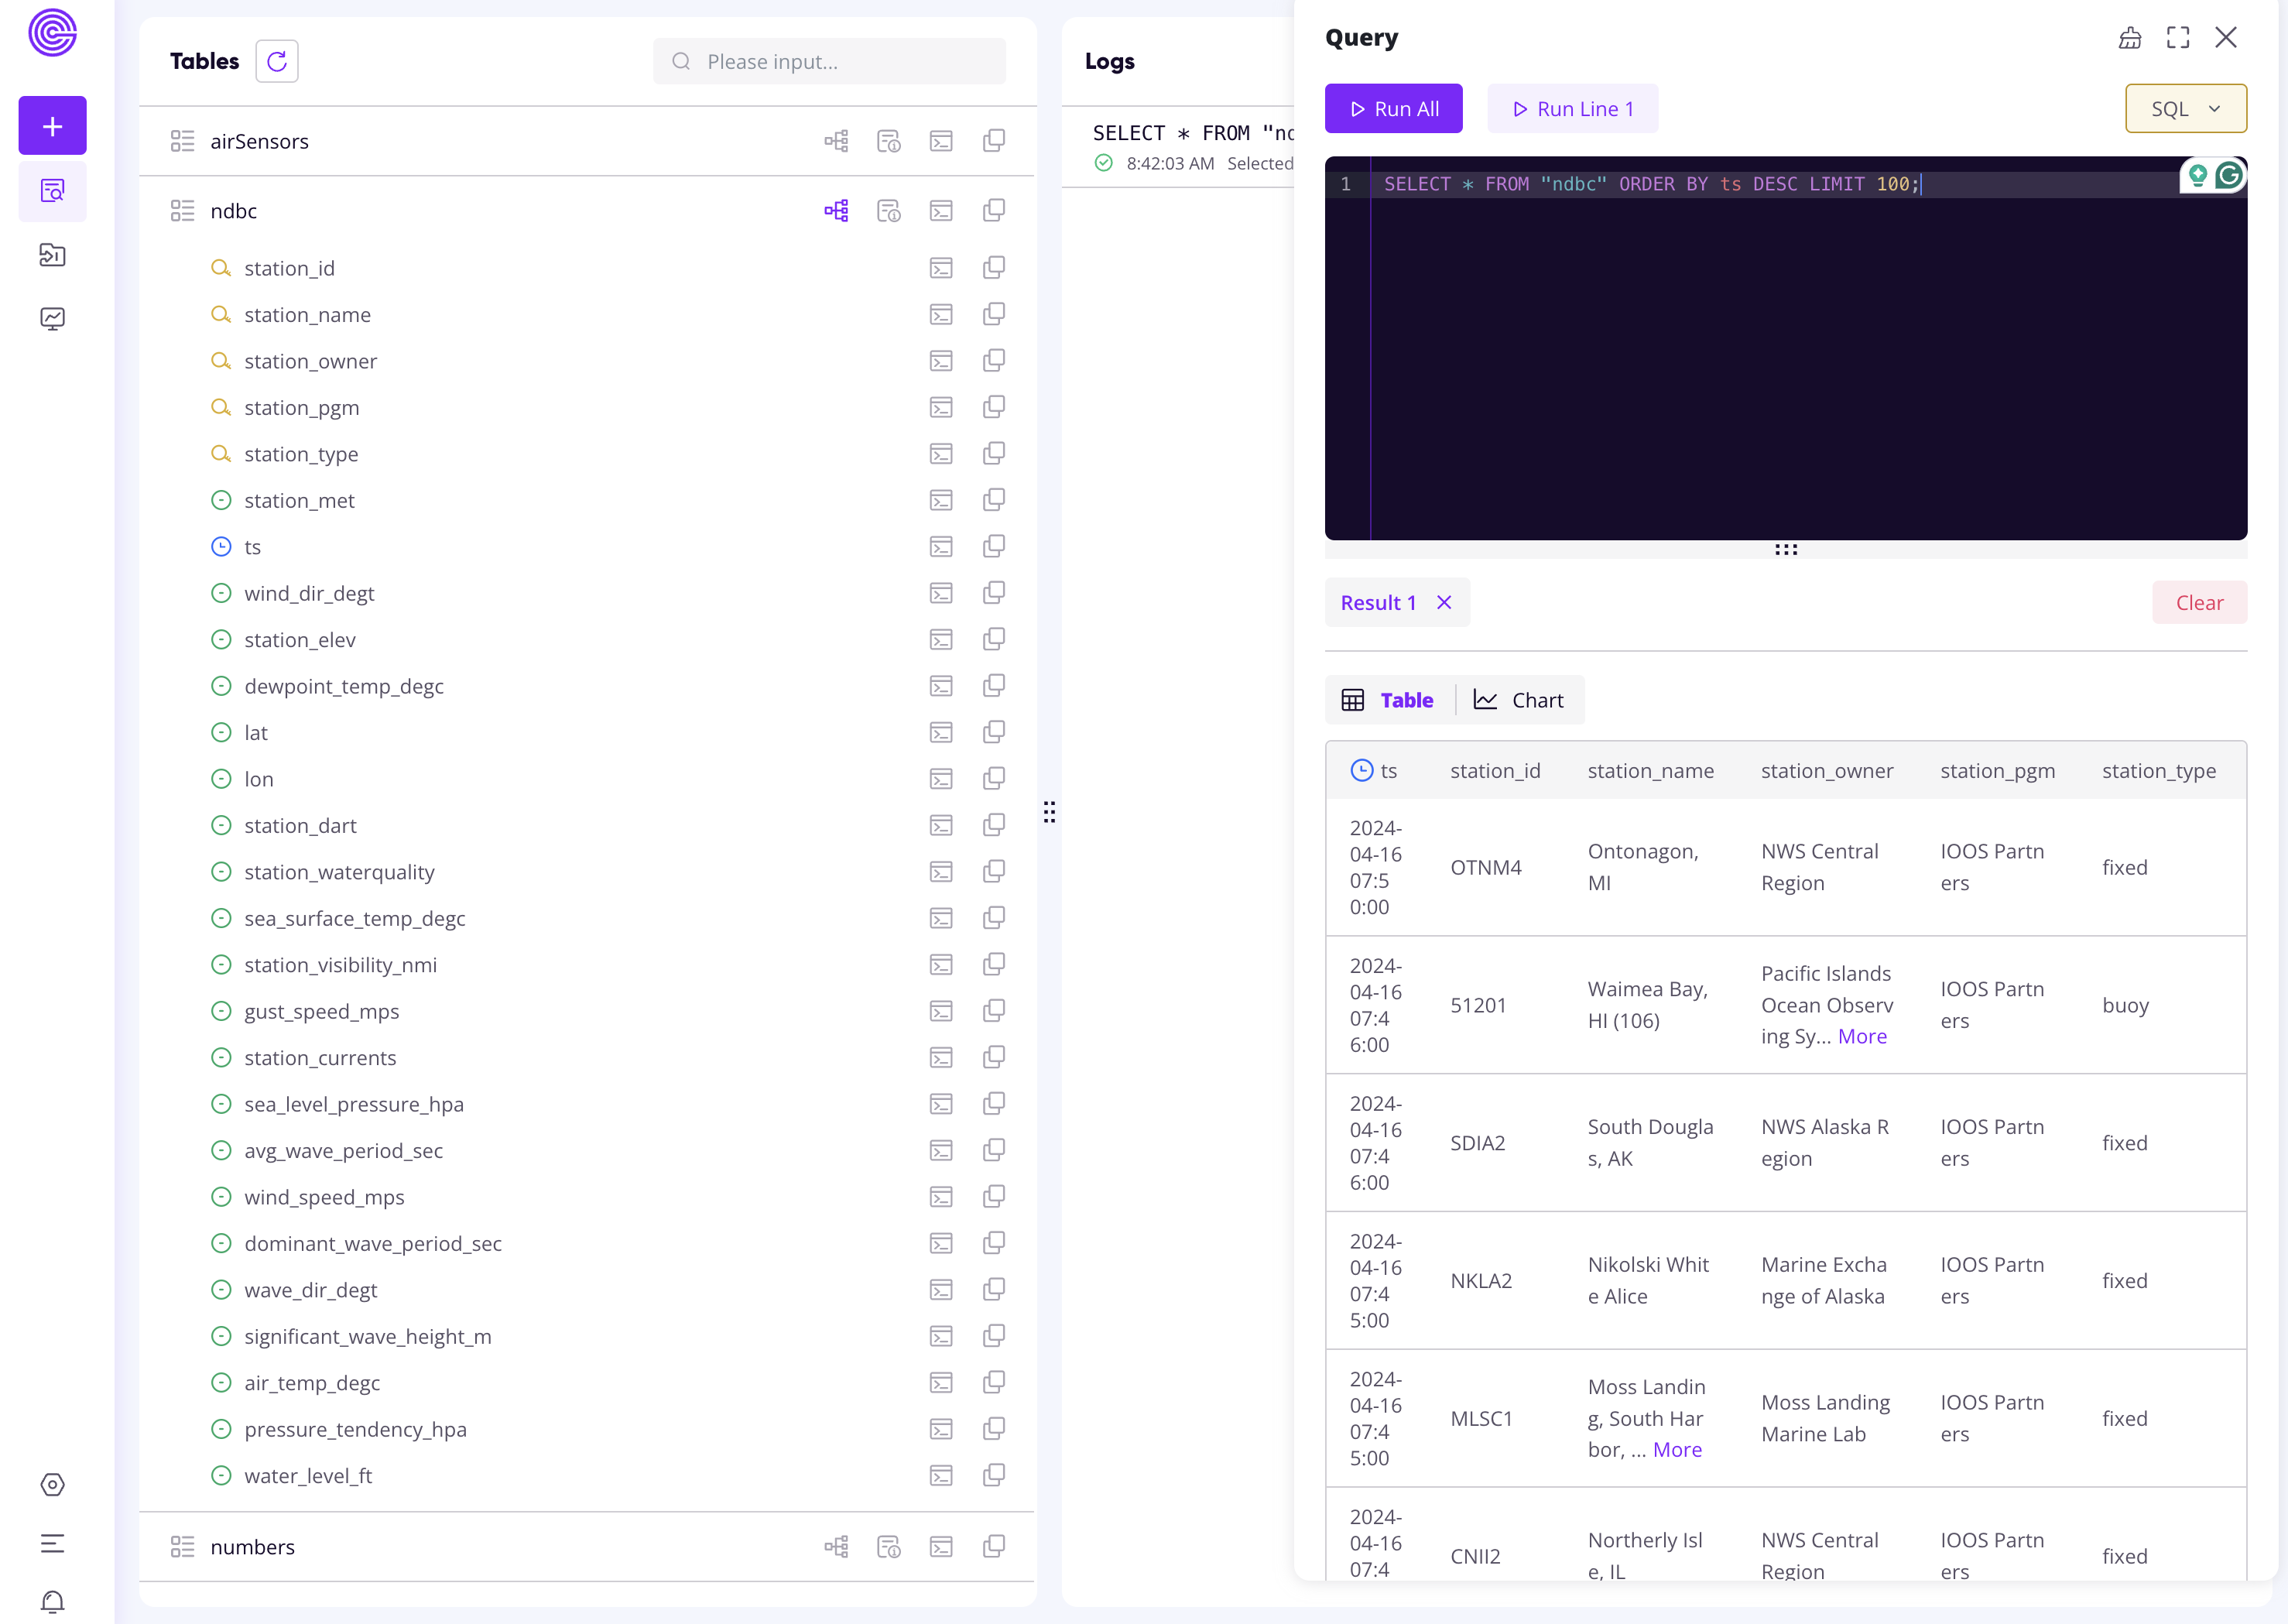Open the schema diagram icon beside ndbc
Viewport: 2288px width, 1624px height.
pos(836,211)
